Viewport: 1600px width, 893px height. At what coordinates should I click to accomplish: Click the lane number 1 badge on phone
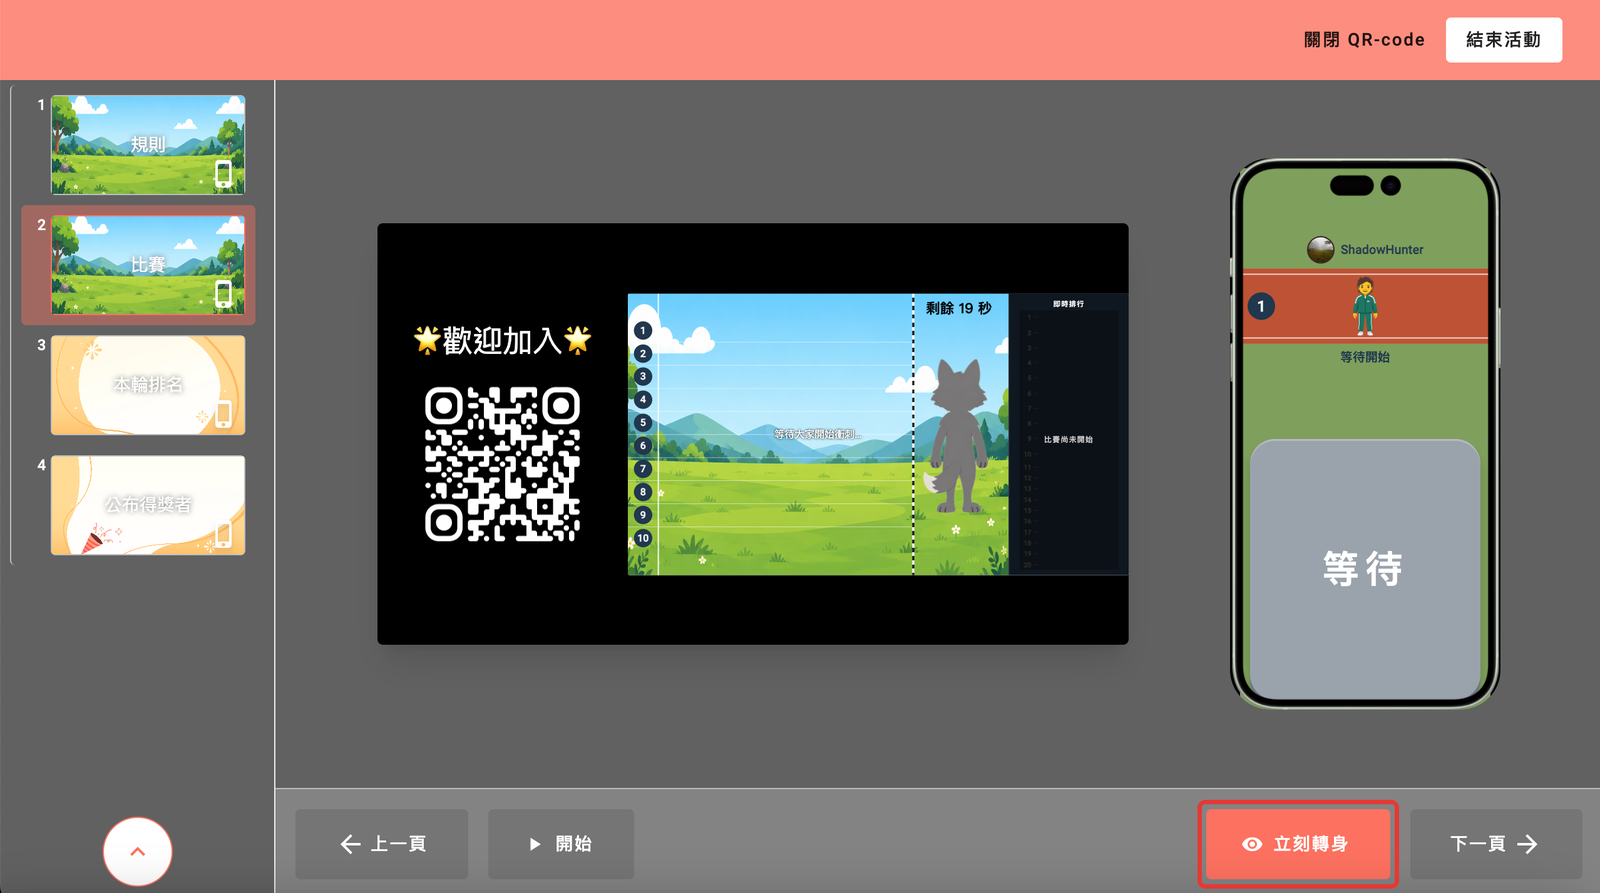point(1261,306)
